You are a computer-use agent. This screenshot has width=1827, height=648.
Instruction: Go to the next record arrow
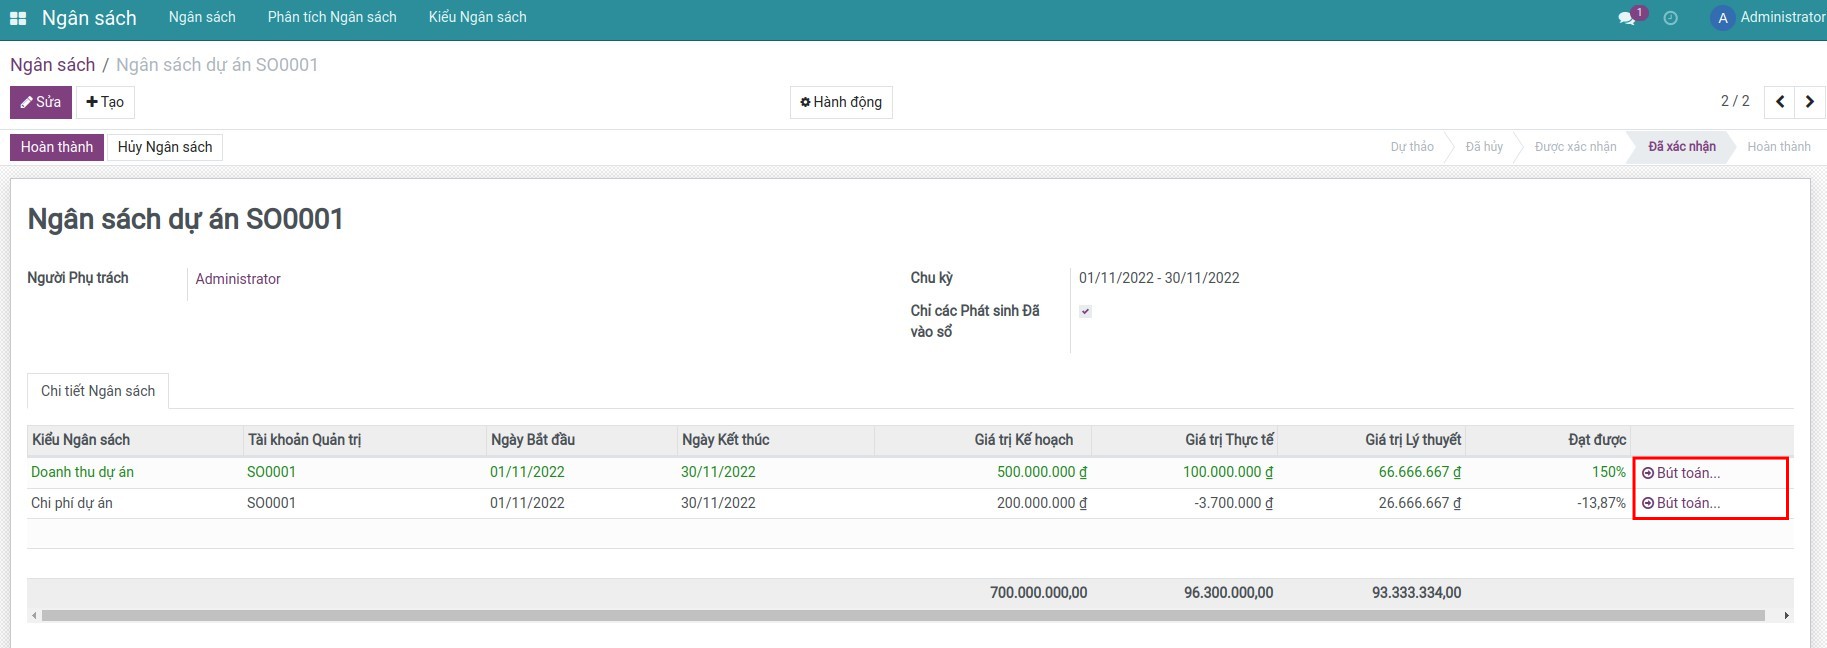[1809, 102]
